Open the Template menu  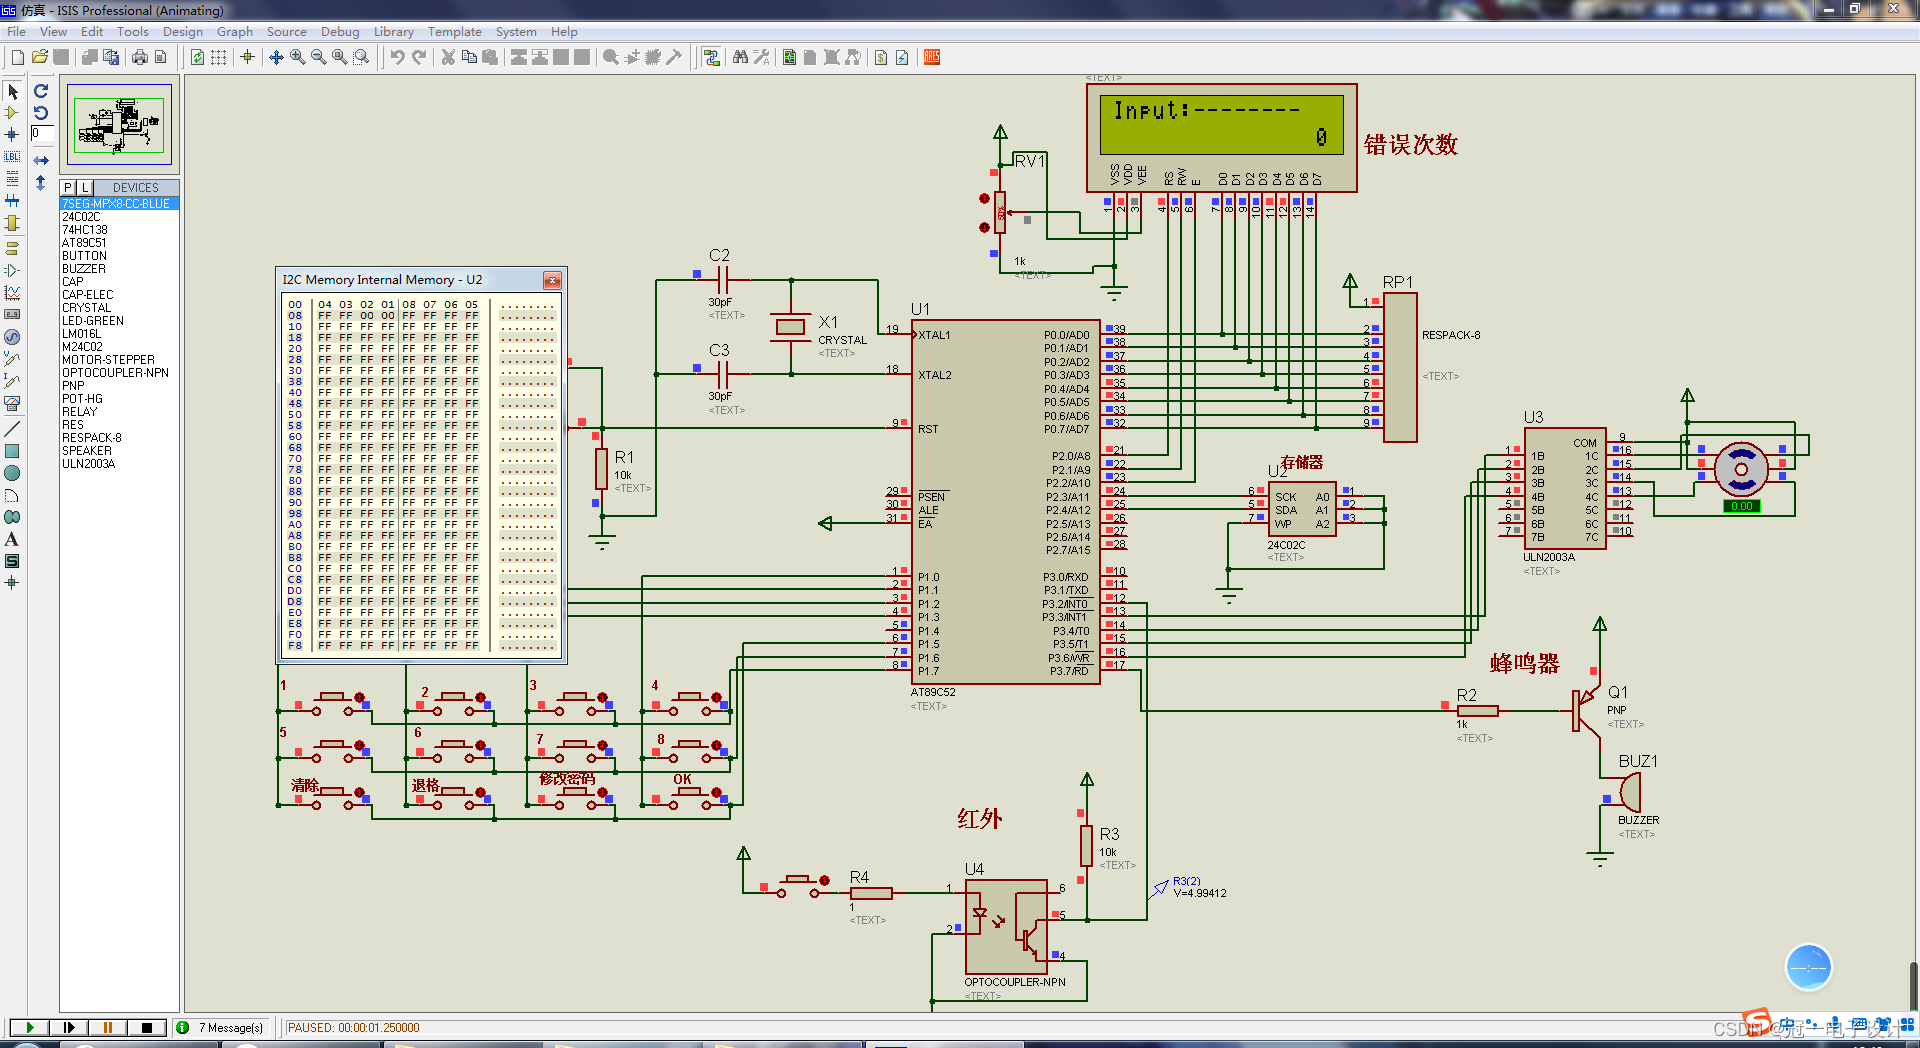point(454,32)
